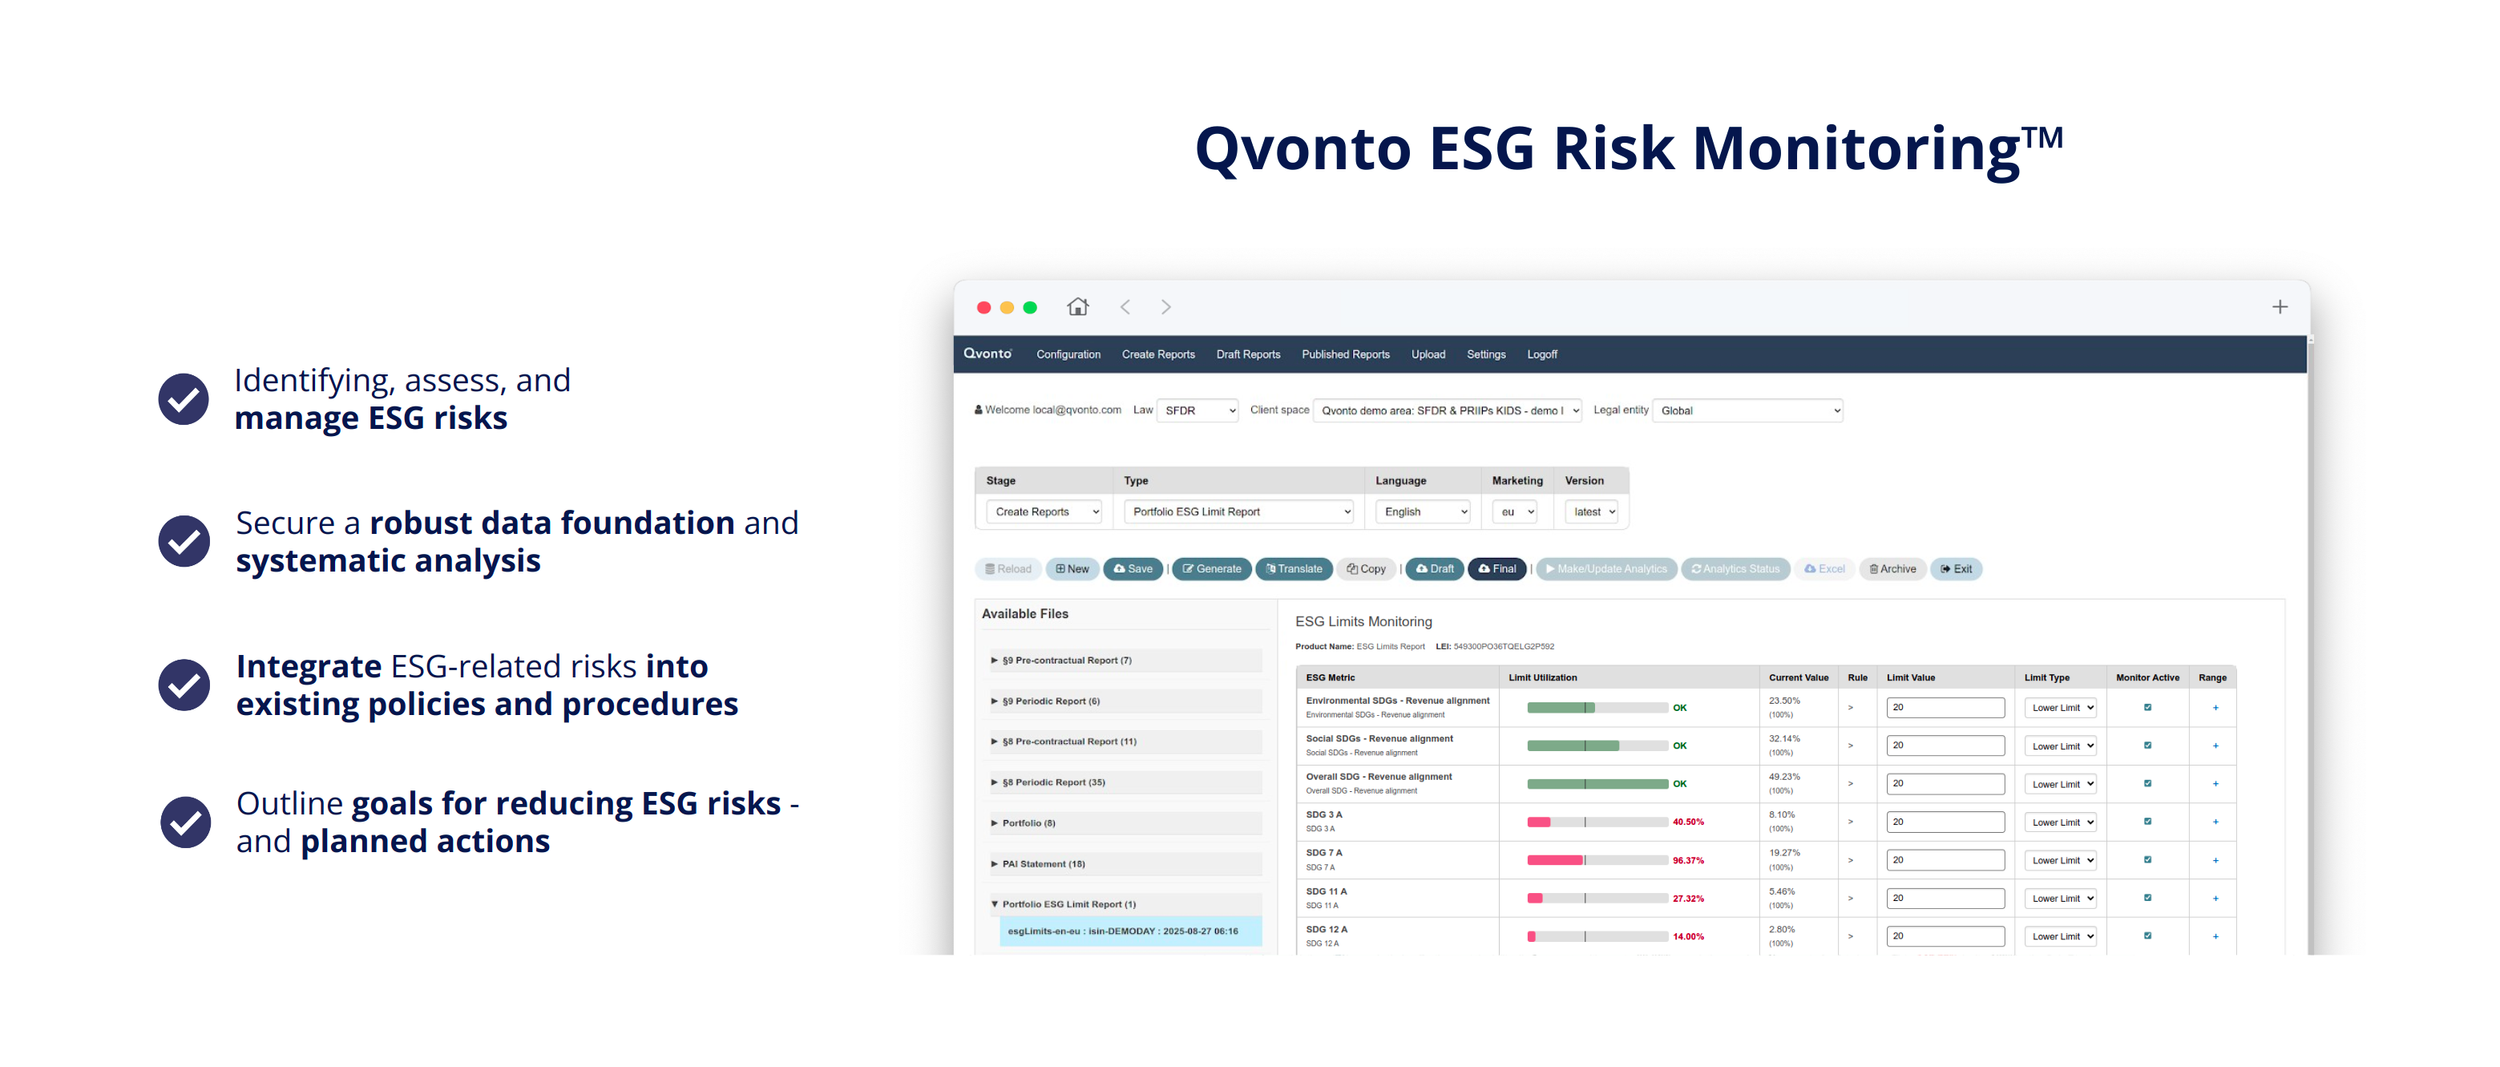Click the Analytics Status button

(1736, 569)
